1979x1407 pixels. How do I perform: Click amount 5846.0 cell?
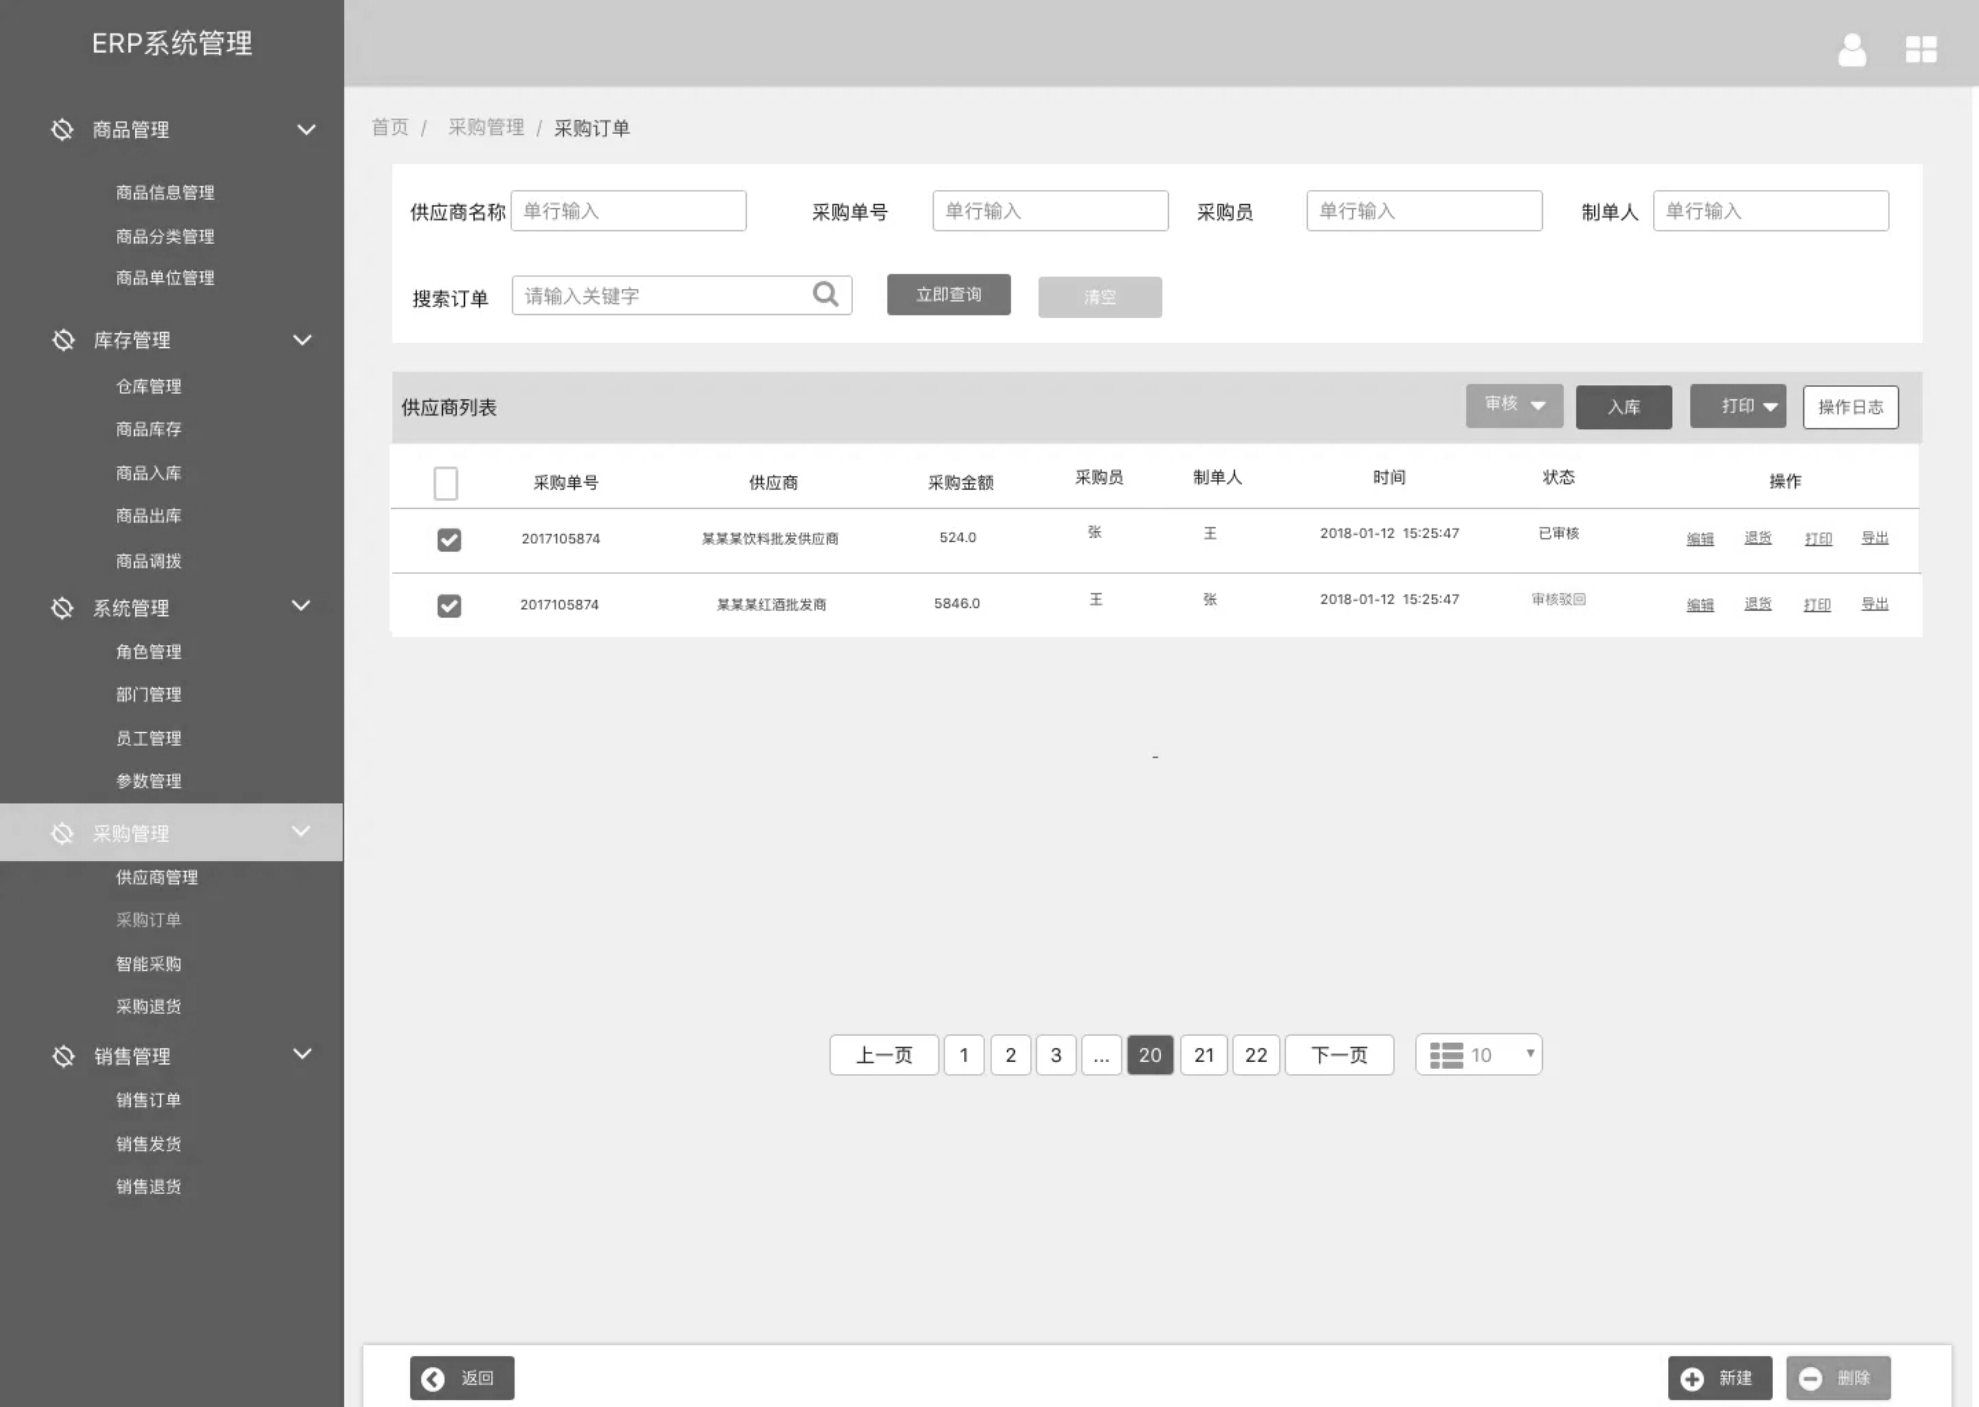(x=957, y=603)
